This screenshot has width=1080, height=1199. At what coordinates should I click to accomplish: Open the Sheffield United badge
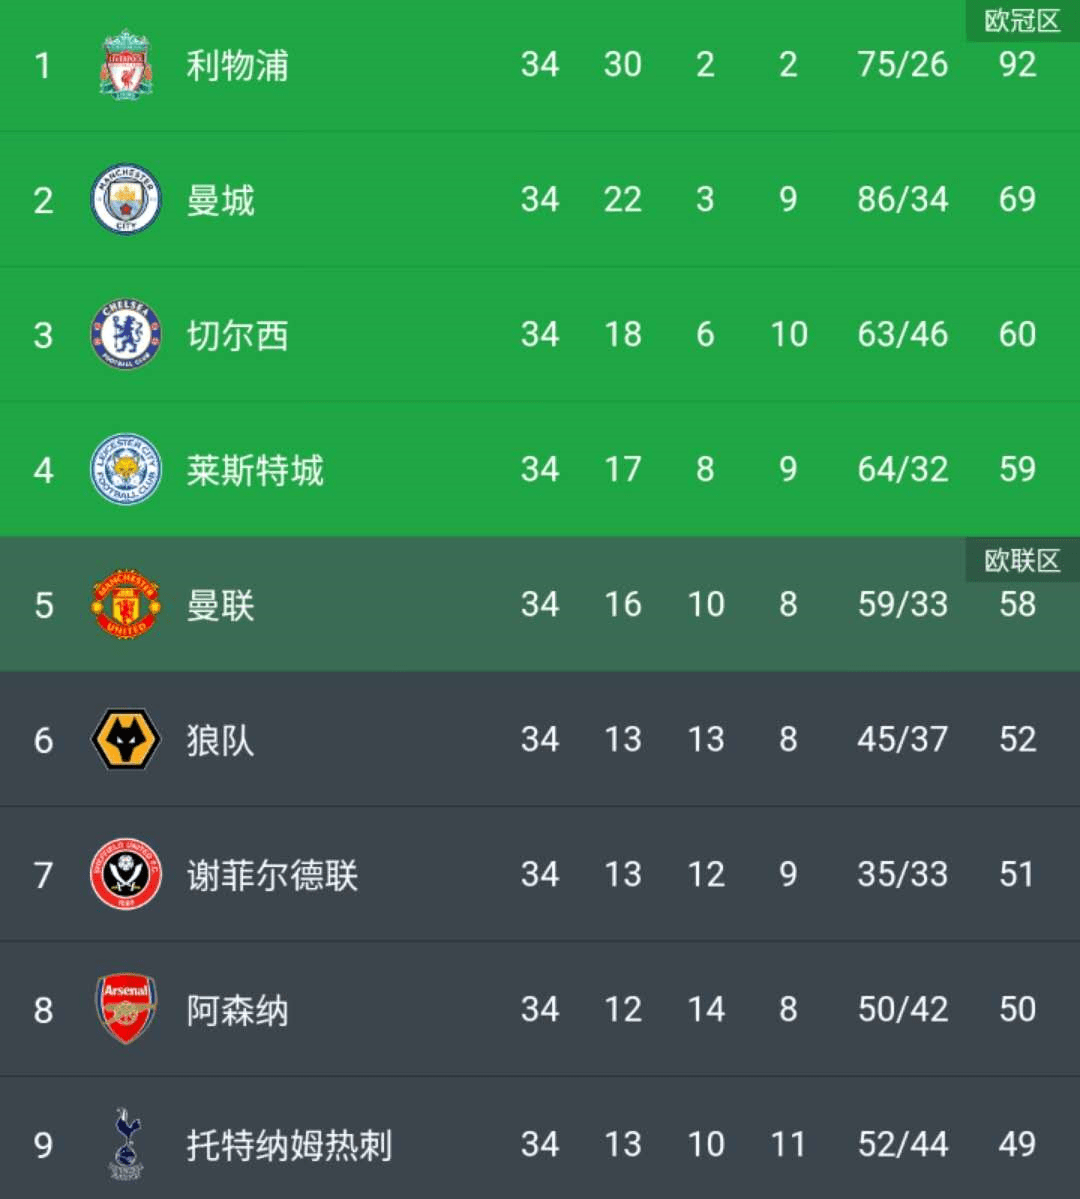tap(126, 874)
